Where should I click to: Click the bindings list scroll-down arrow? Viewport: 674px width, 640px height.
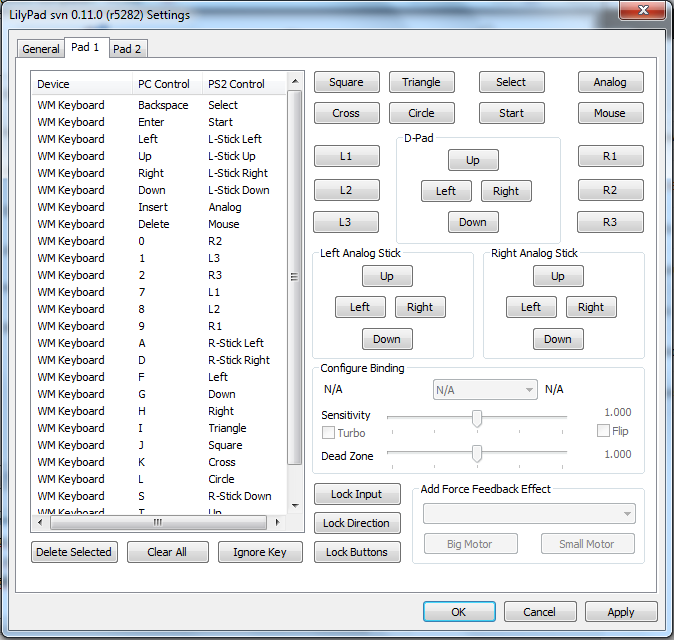[x=295, y=505]
